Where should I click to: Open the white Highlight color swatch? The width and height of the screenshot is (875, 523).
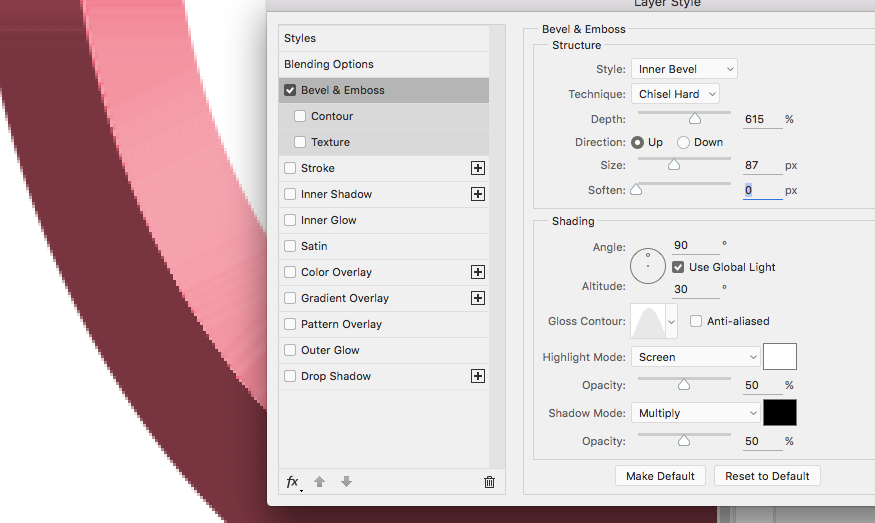(780, 357)
